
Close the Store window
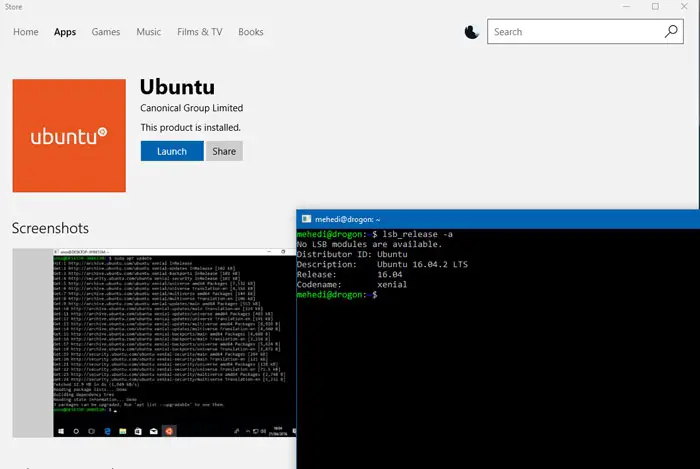click(x=684, y=6)
